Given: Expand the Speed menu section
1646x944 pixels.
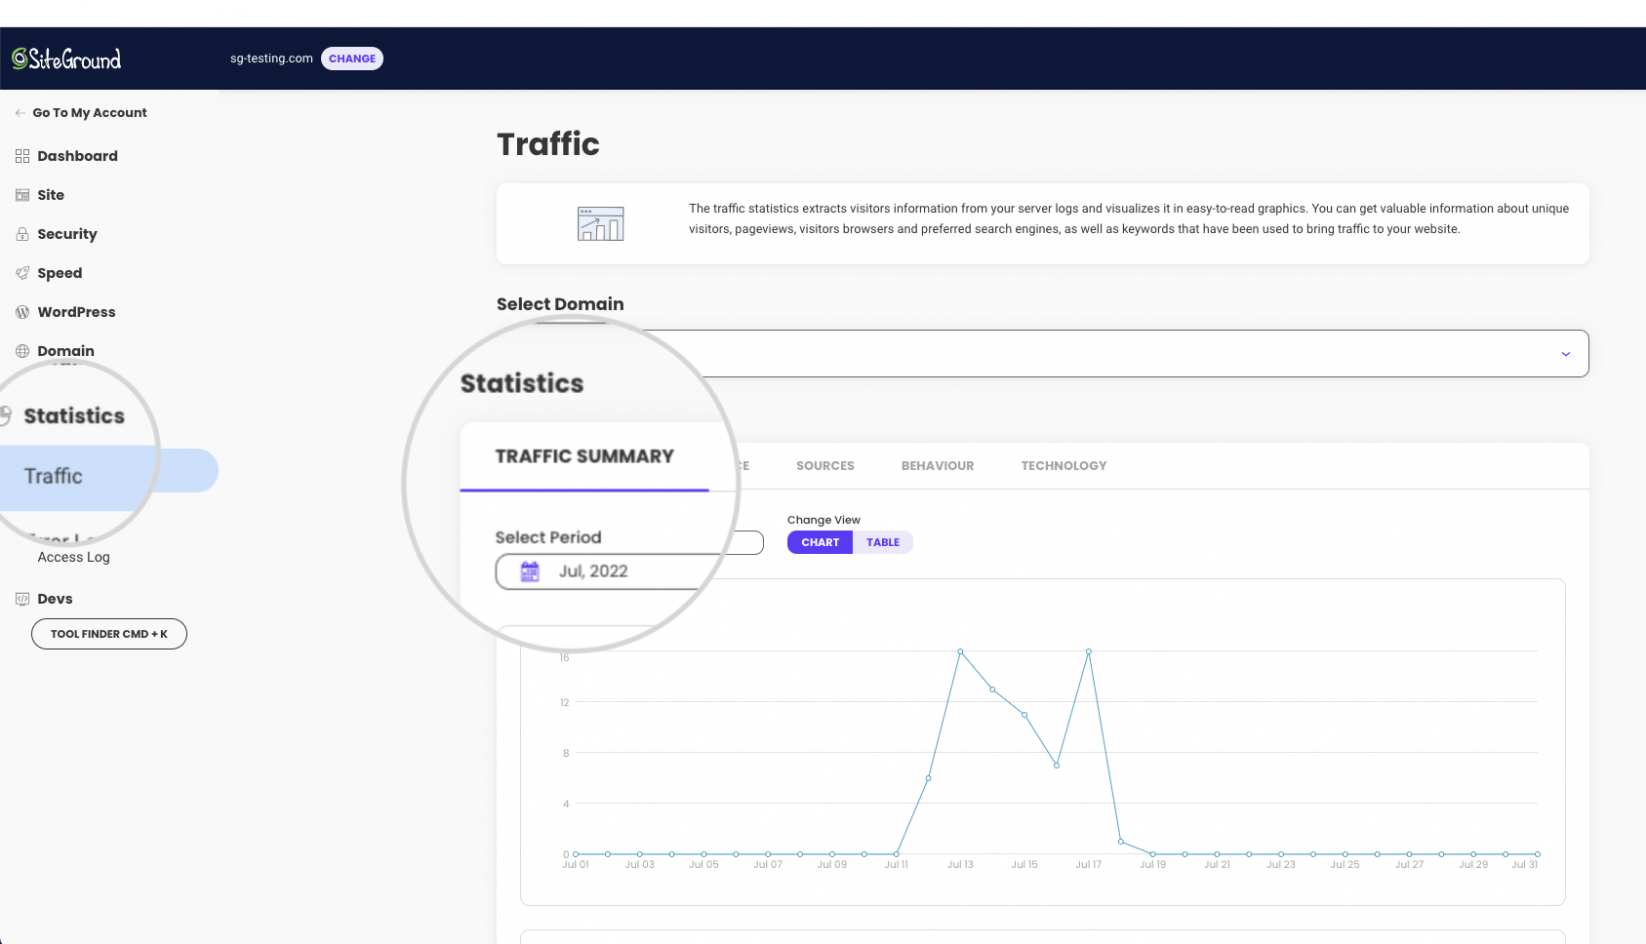Looking at the screenshot, I should [x=59, y=273].
